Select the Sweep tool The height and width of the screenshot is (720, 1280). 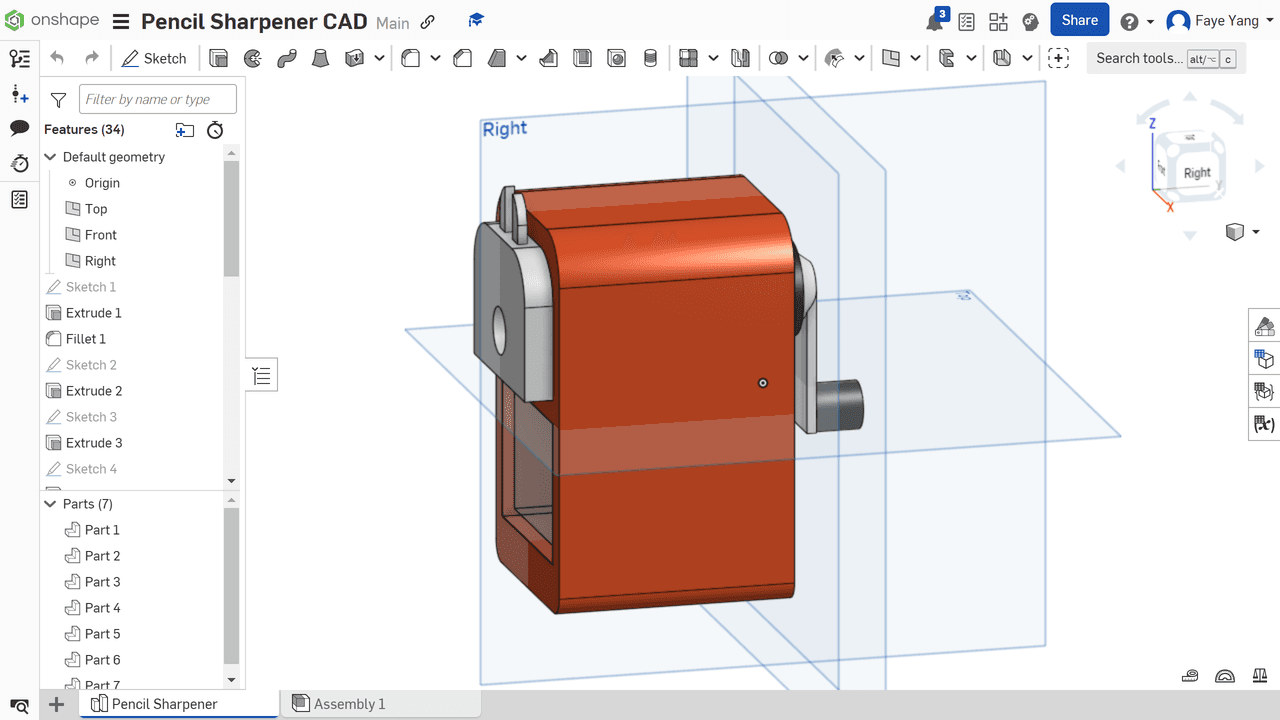tap(287, 59)
